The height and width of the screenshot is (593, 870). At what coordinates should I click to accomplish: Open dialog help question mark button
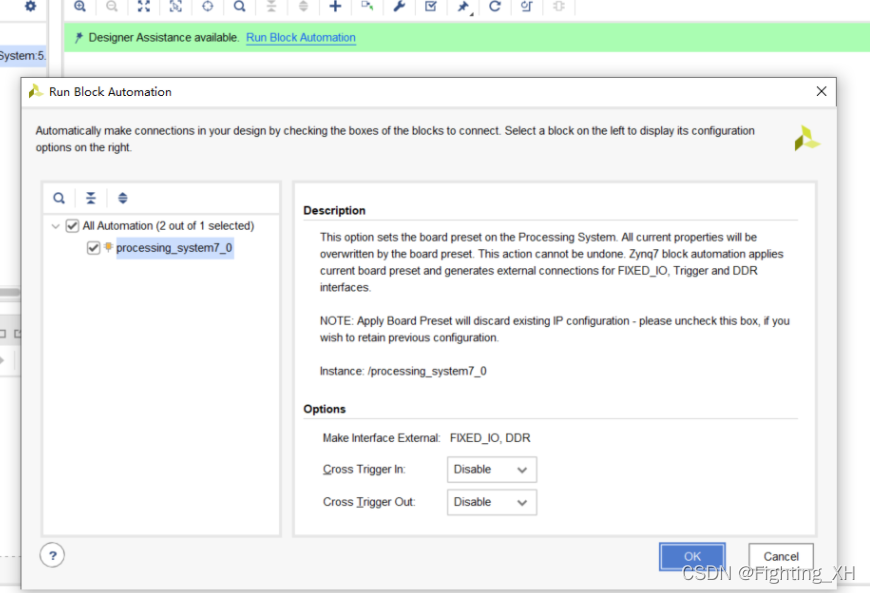[52, 555]
